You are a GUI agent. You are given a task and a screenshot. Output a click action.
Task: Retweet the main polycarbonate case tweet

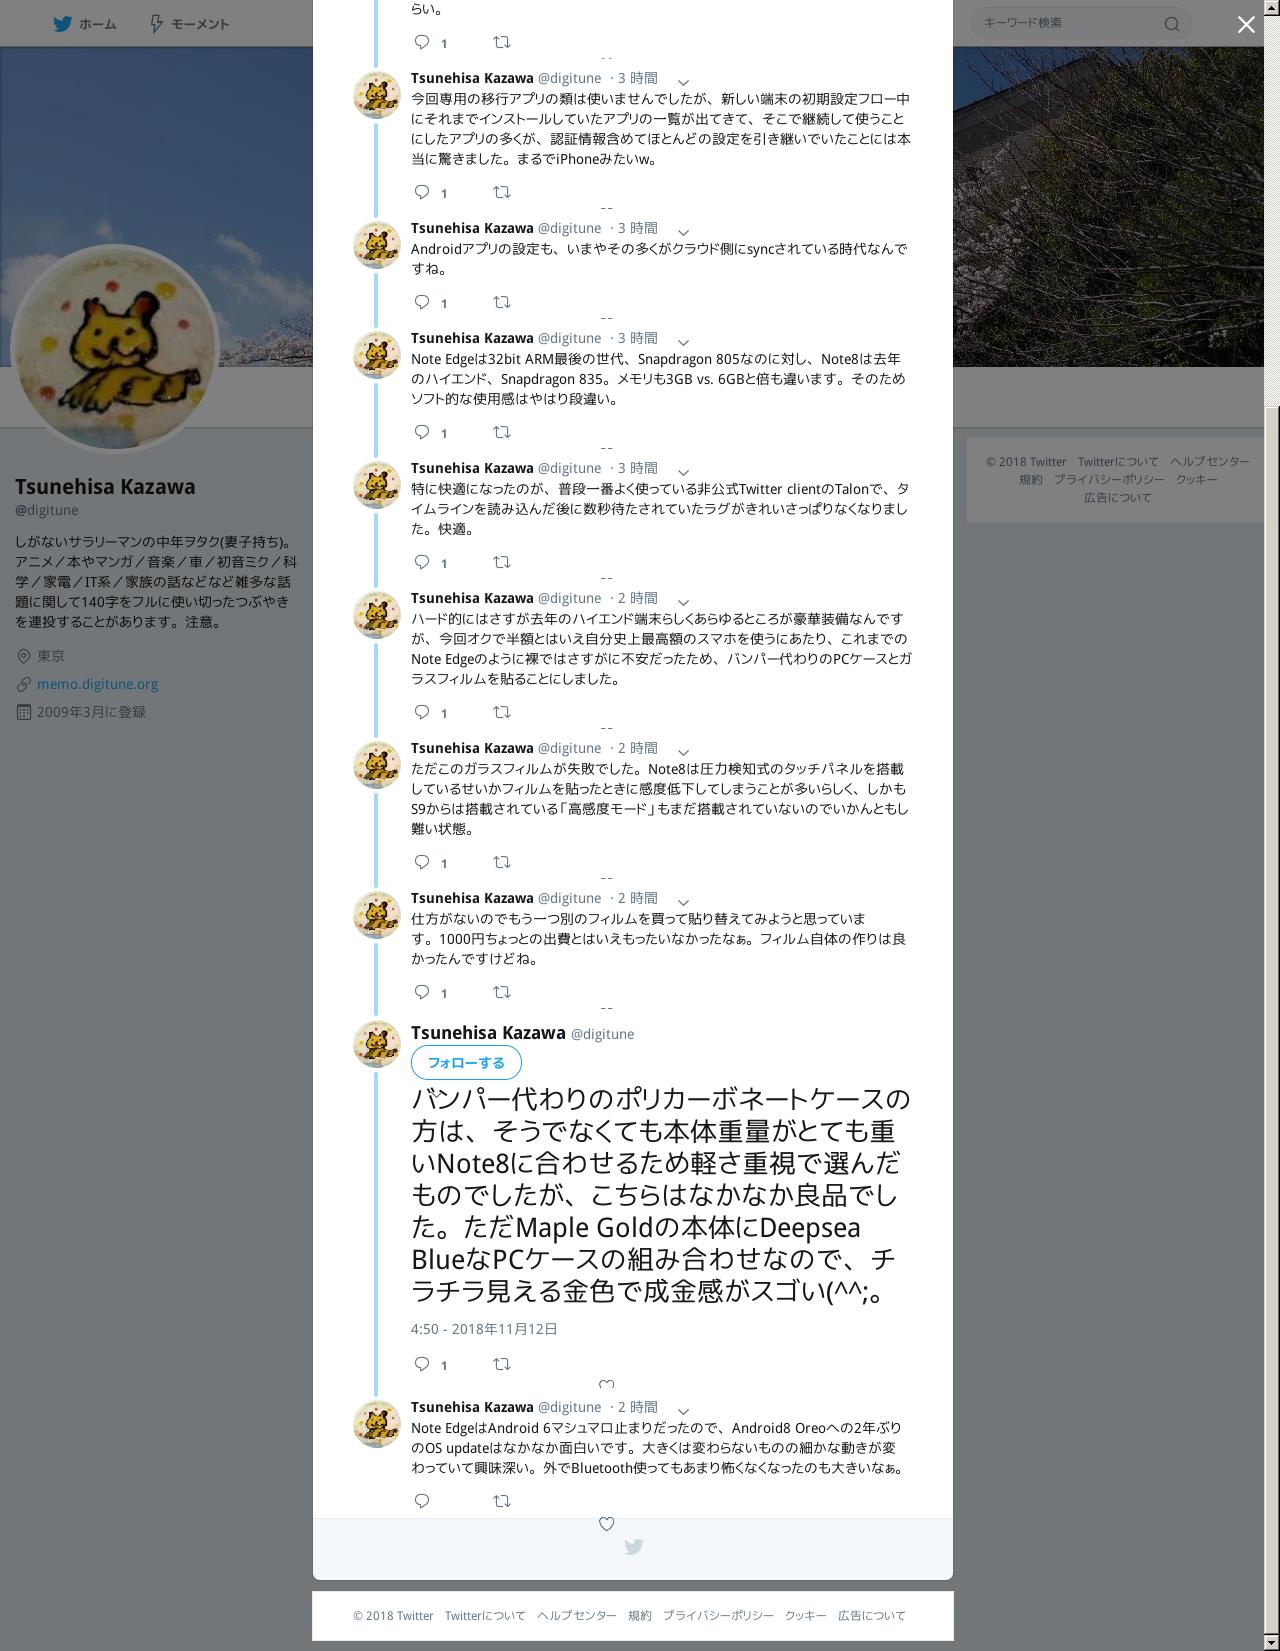coord(502,1364)
